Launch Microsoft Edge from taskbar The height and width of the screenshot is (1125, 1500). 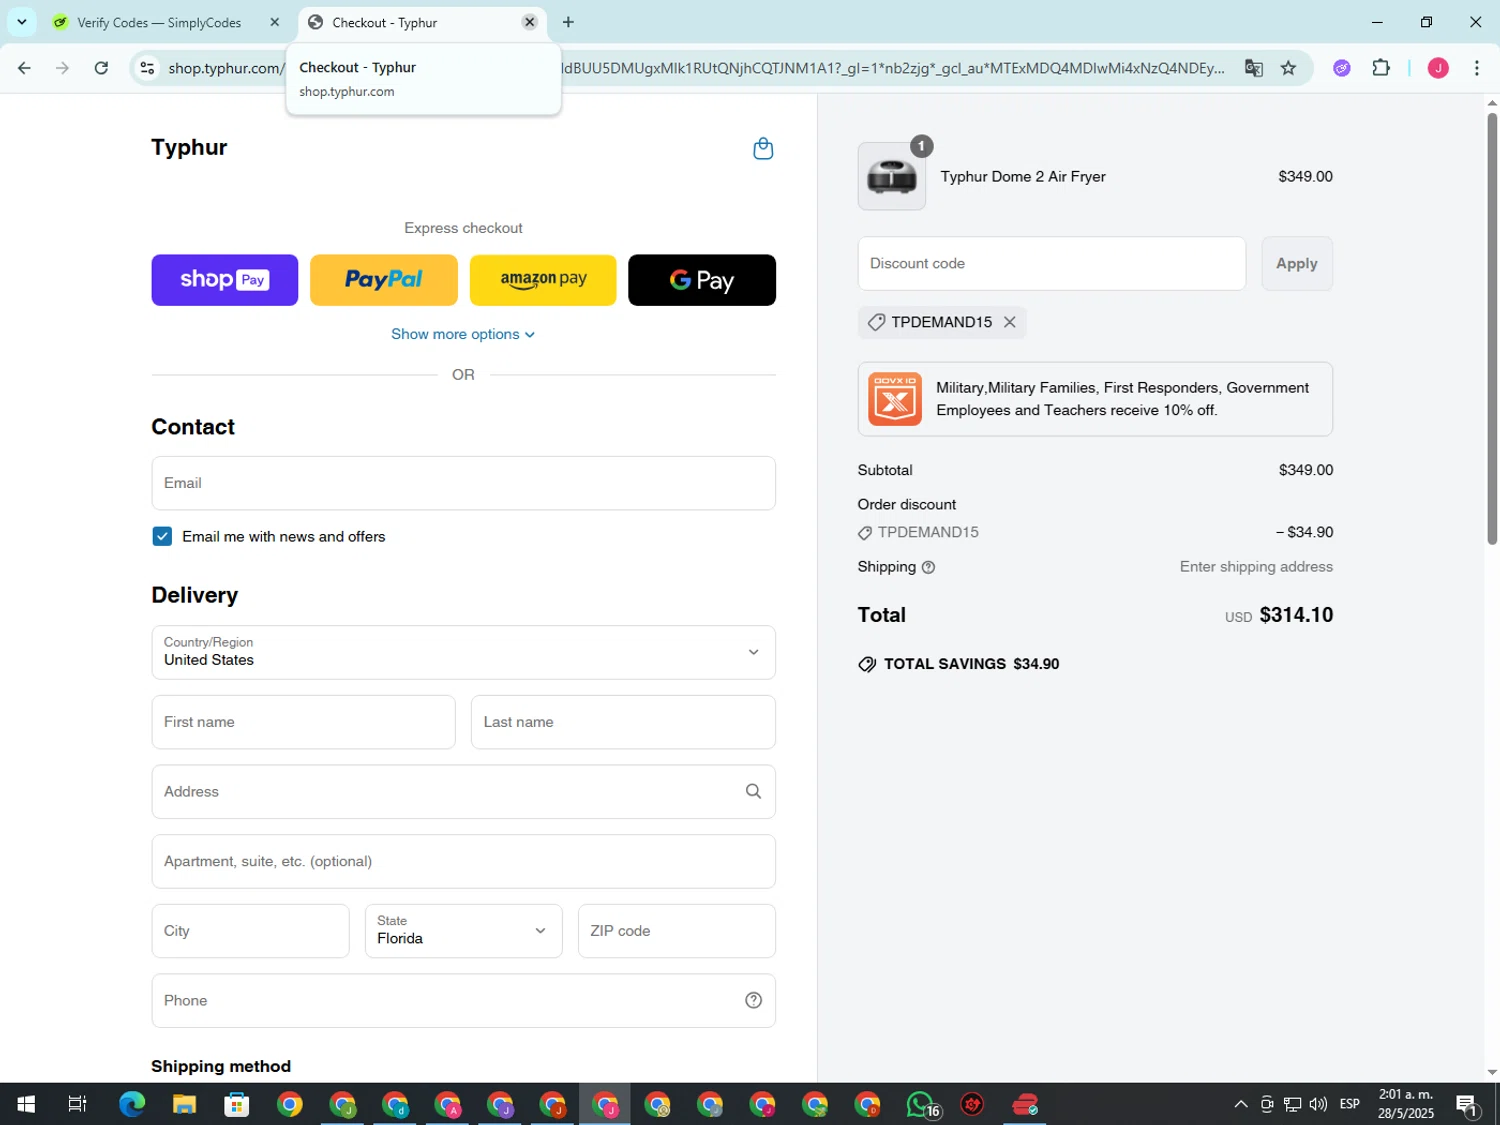[132, 1105]
